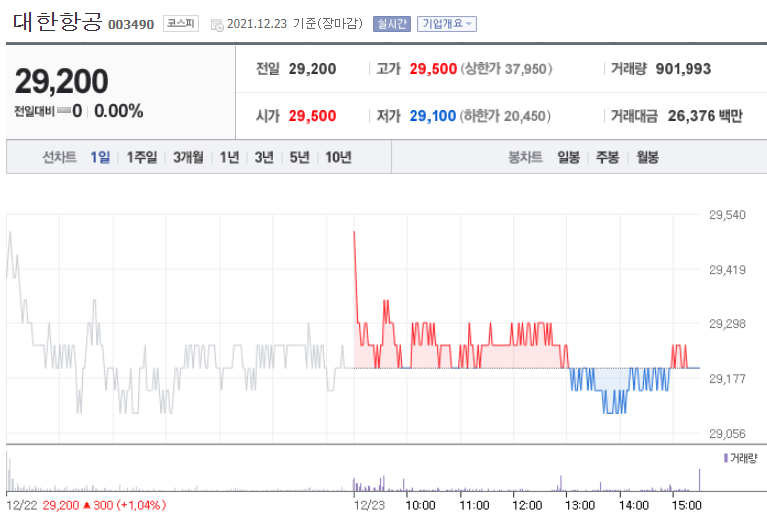Click the 코스피 market badge
Viewport: 767px width, 525px height.
coord(181,23)
